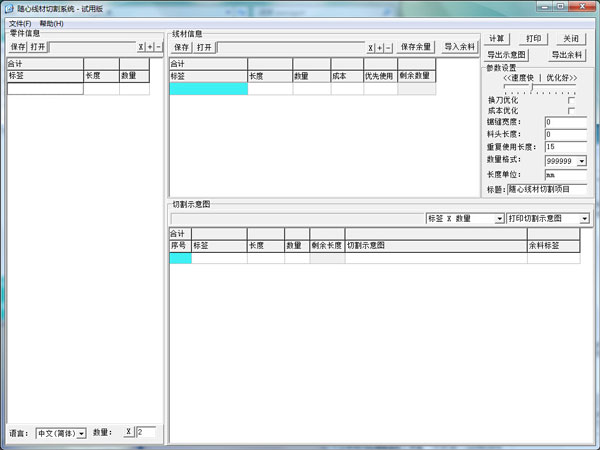Click the 料头长度 input field
The height and width of the screenshot is (450, 600).
click(566, 135)
